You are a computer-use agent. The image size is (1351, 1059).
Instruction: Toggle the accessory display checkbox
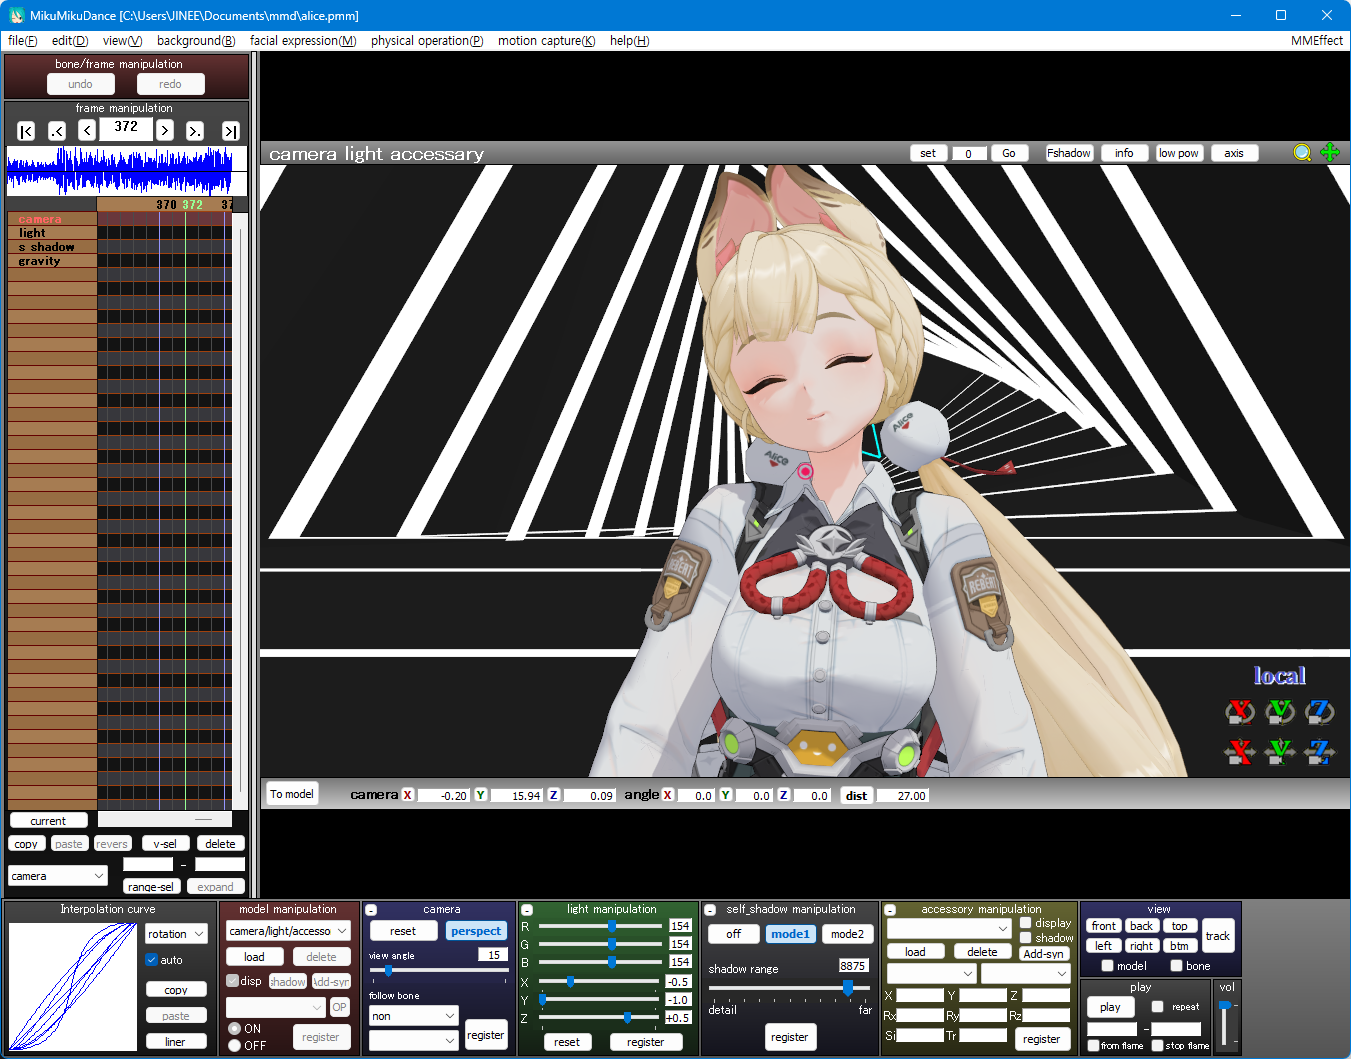(x=1025, y=923)
